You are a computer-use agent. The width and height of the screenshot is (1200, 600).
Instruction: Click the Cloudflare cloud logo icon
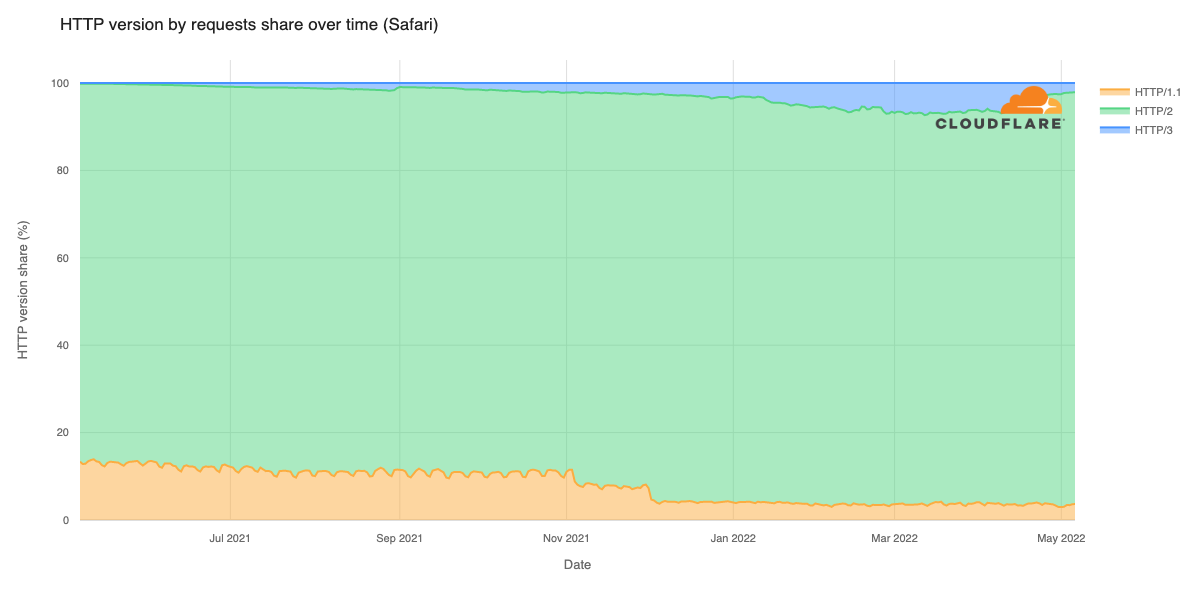pos(1031,102)
